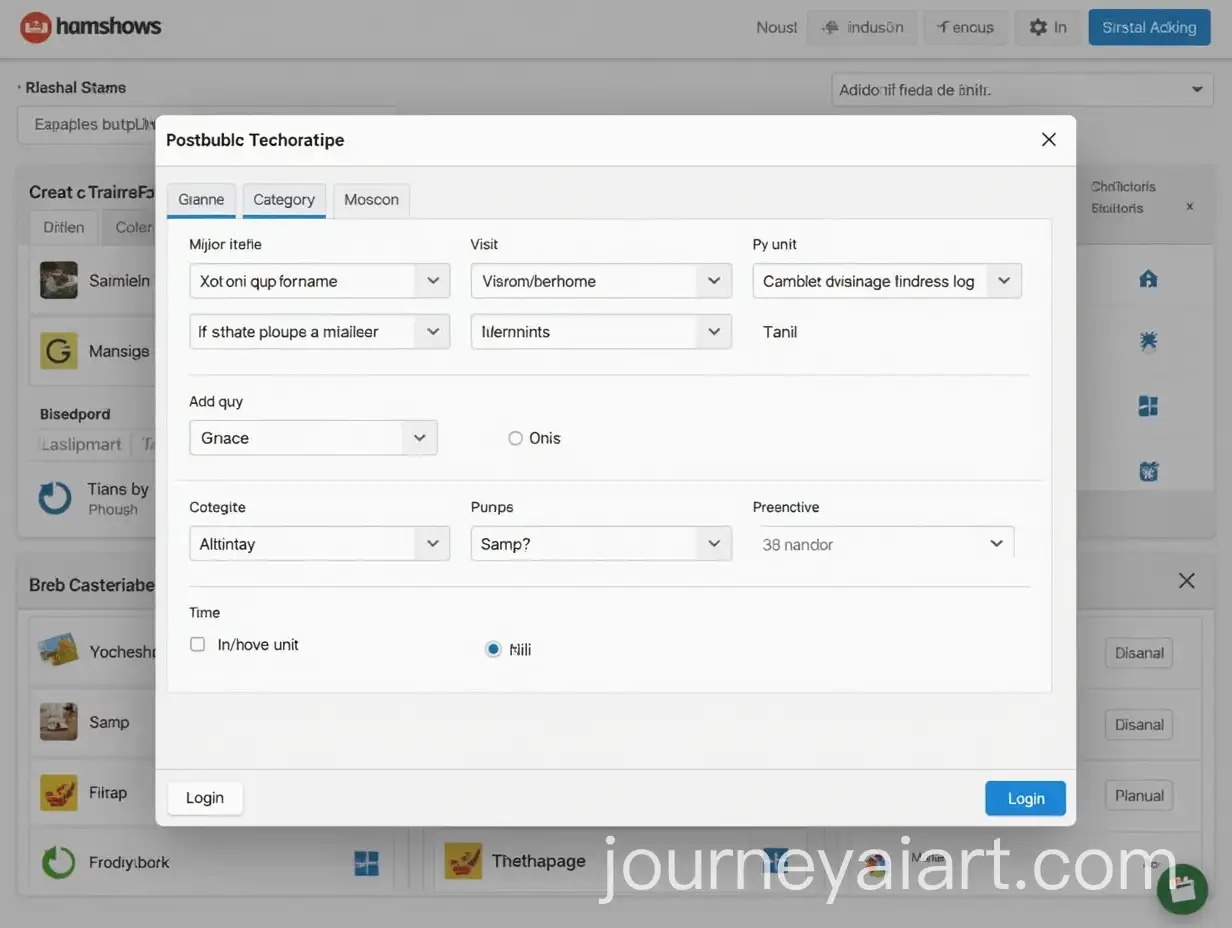Click the Windows grid icon in the sidebar
This screenshot has height=928, width=1232.
click(1147, 406)
